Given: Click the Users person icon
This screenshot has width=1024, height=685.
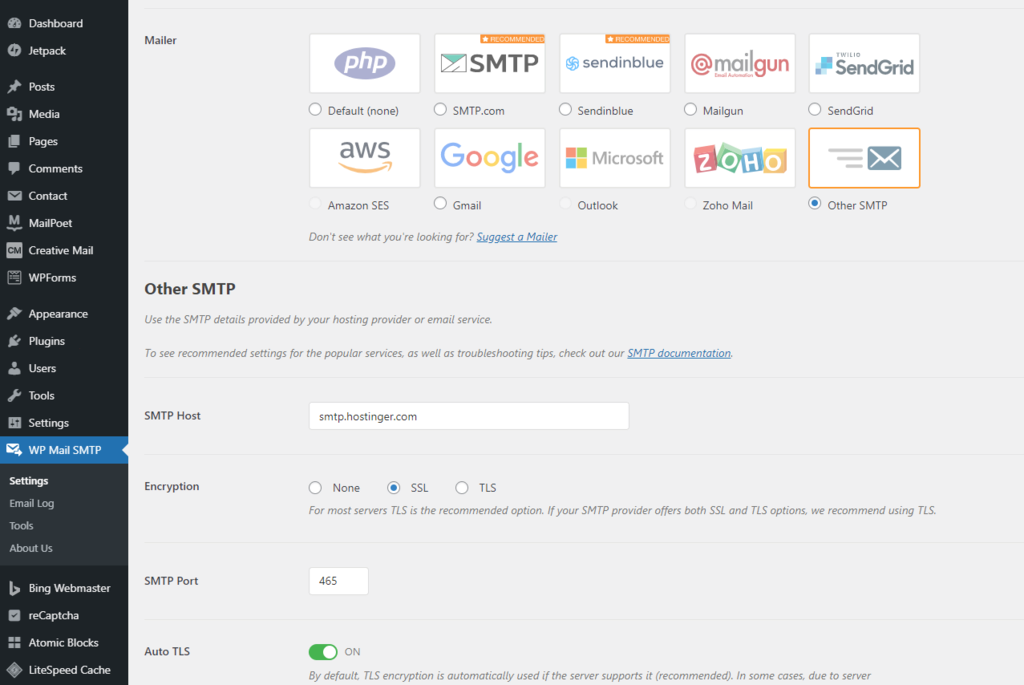Looking at the screenshot, I should [x=14, y=368].
